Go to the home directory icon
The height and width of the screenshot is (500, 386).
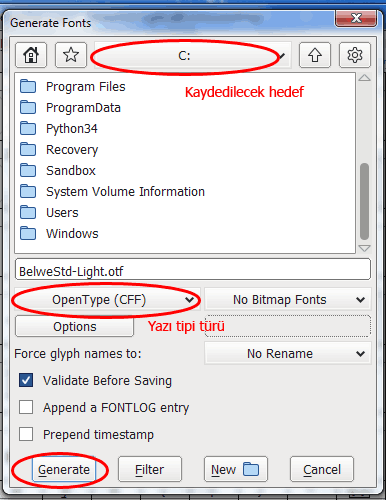pyautogui.click(x=31, y=55)
